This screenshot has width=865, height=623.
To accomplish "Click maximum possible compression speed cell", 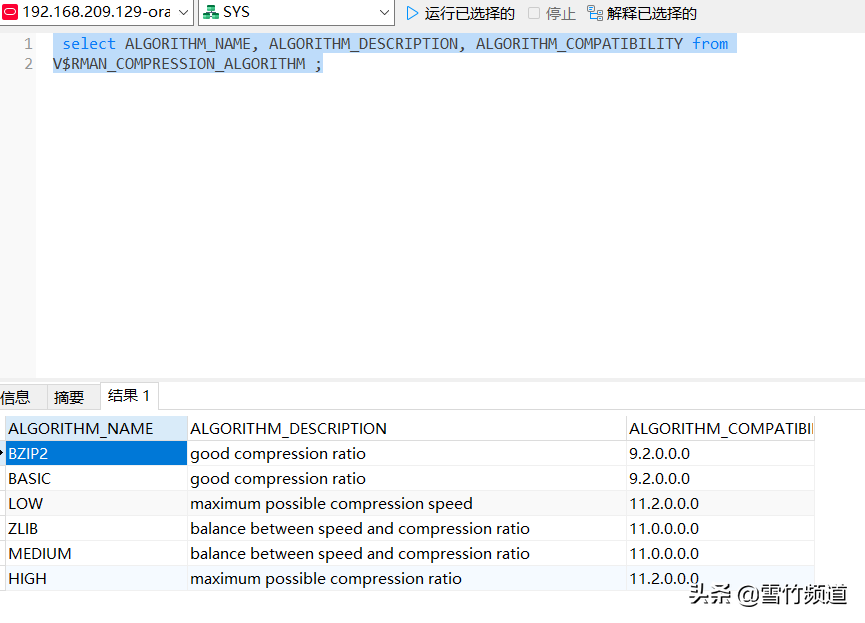I will [407, 503].
